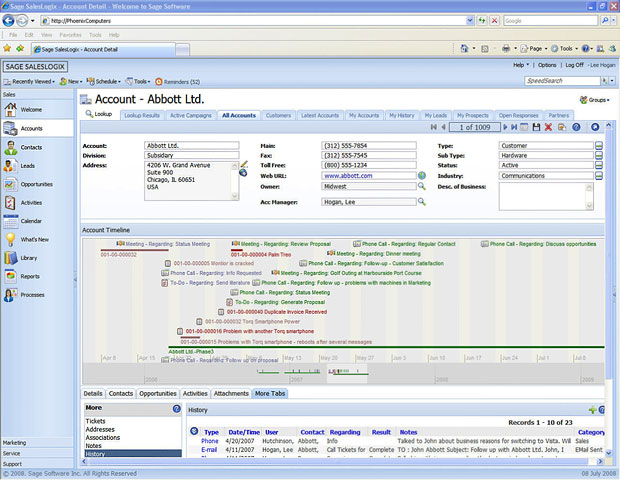Open the Lookup search
This screenshot has height=480, width=620.
(99, 114)
